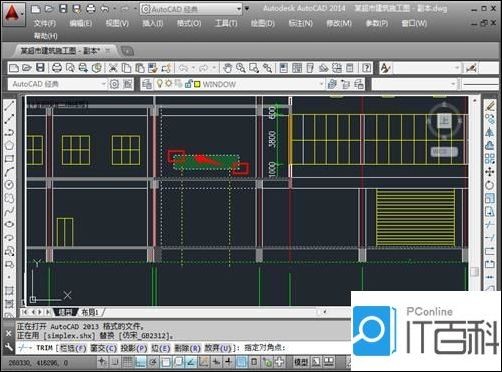502x372 pixels.
Task: Toggle grid display in status bar
Action: point(127,362)
